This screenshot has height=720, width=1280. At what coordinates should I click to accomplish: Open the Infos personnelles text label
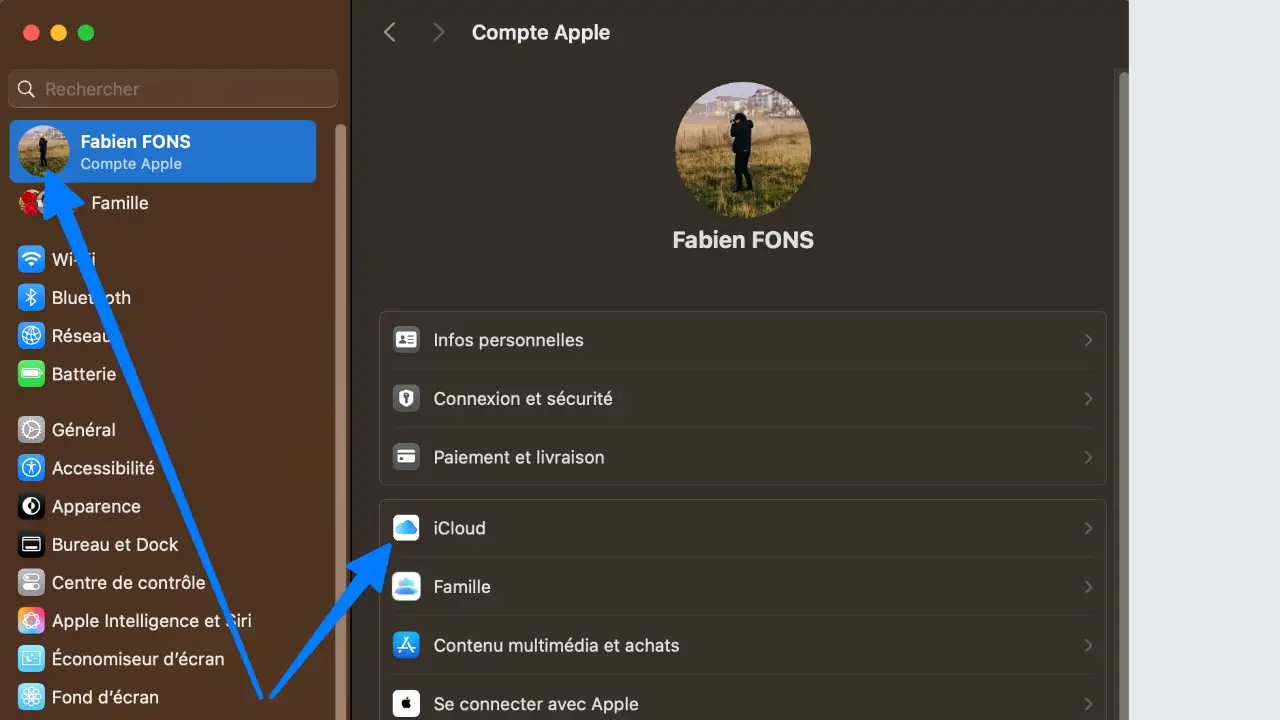(508, 340)
